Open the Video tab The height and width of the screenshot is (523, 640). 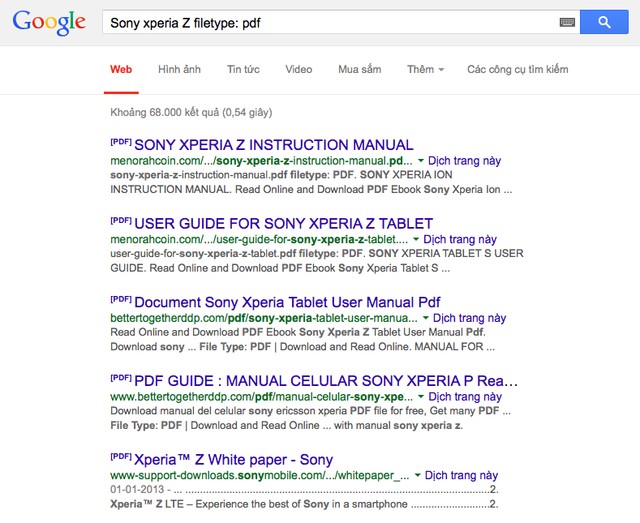[x=299, y=69]
